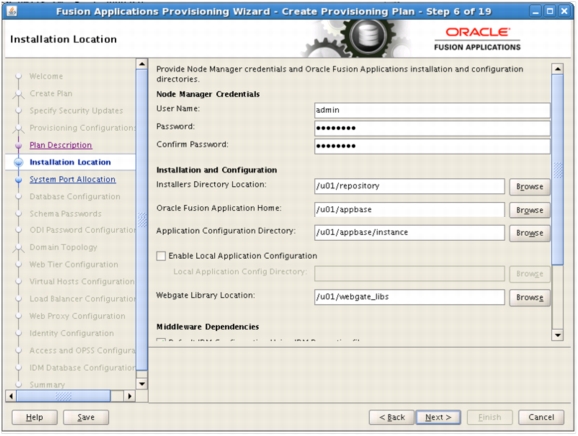This screenshot has width=578, height=436.
Task: Click the Installation and Configuration heading
Action: (x=217, y=170)
